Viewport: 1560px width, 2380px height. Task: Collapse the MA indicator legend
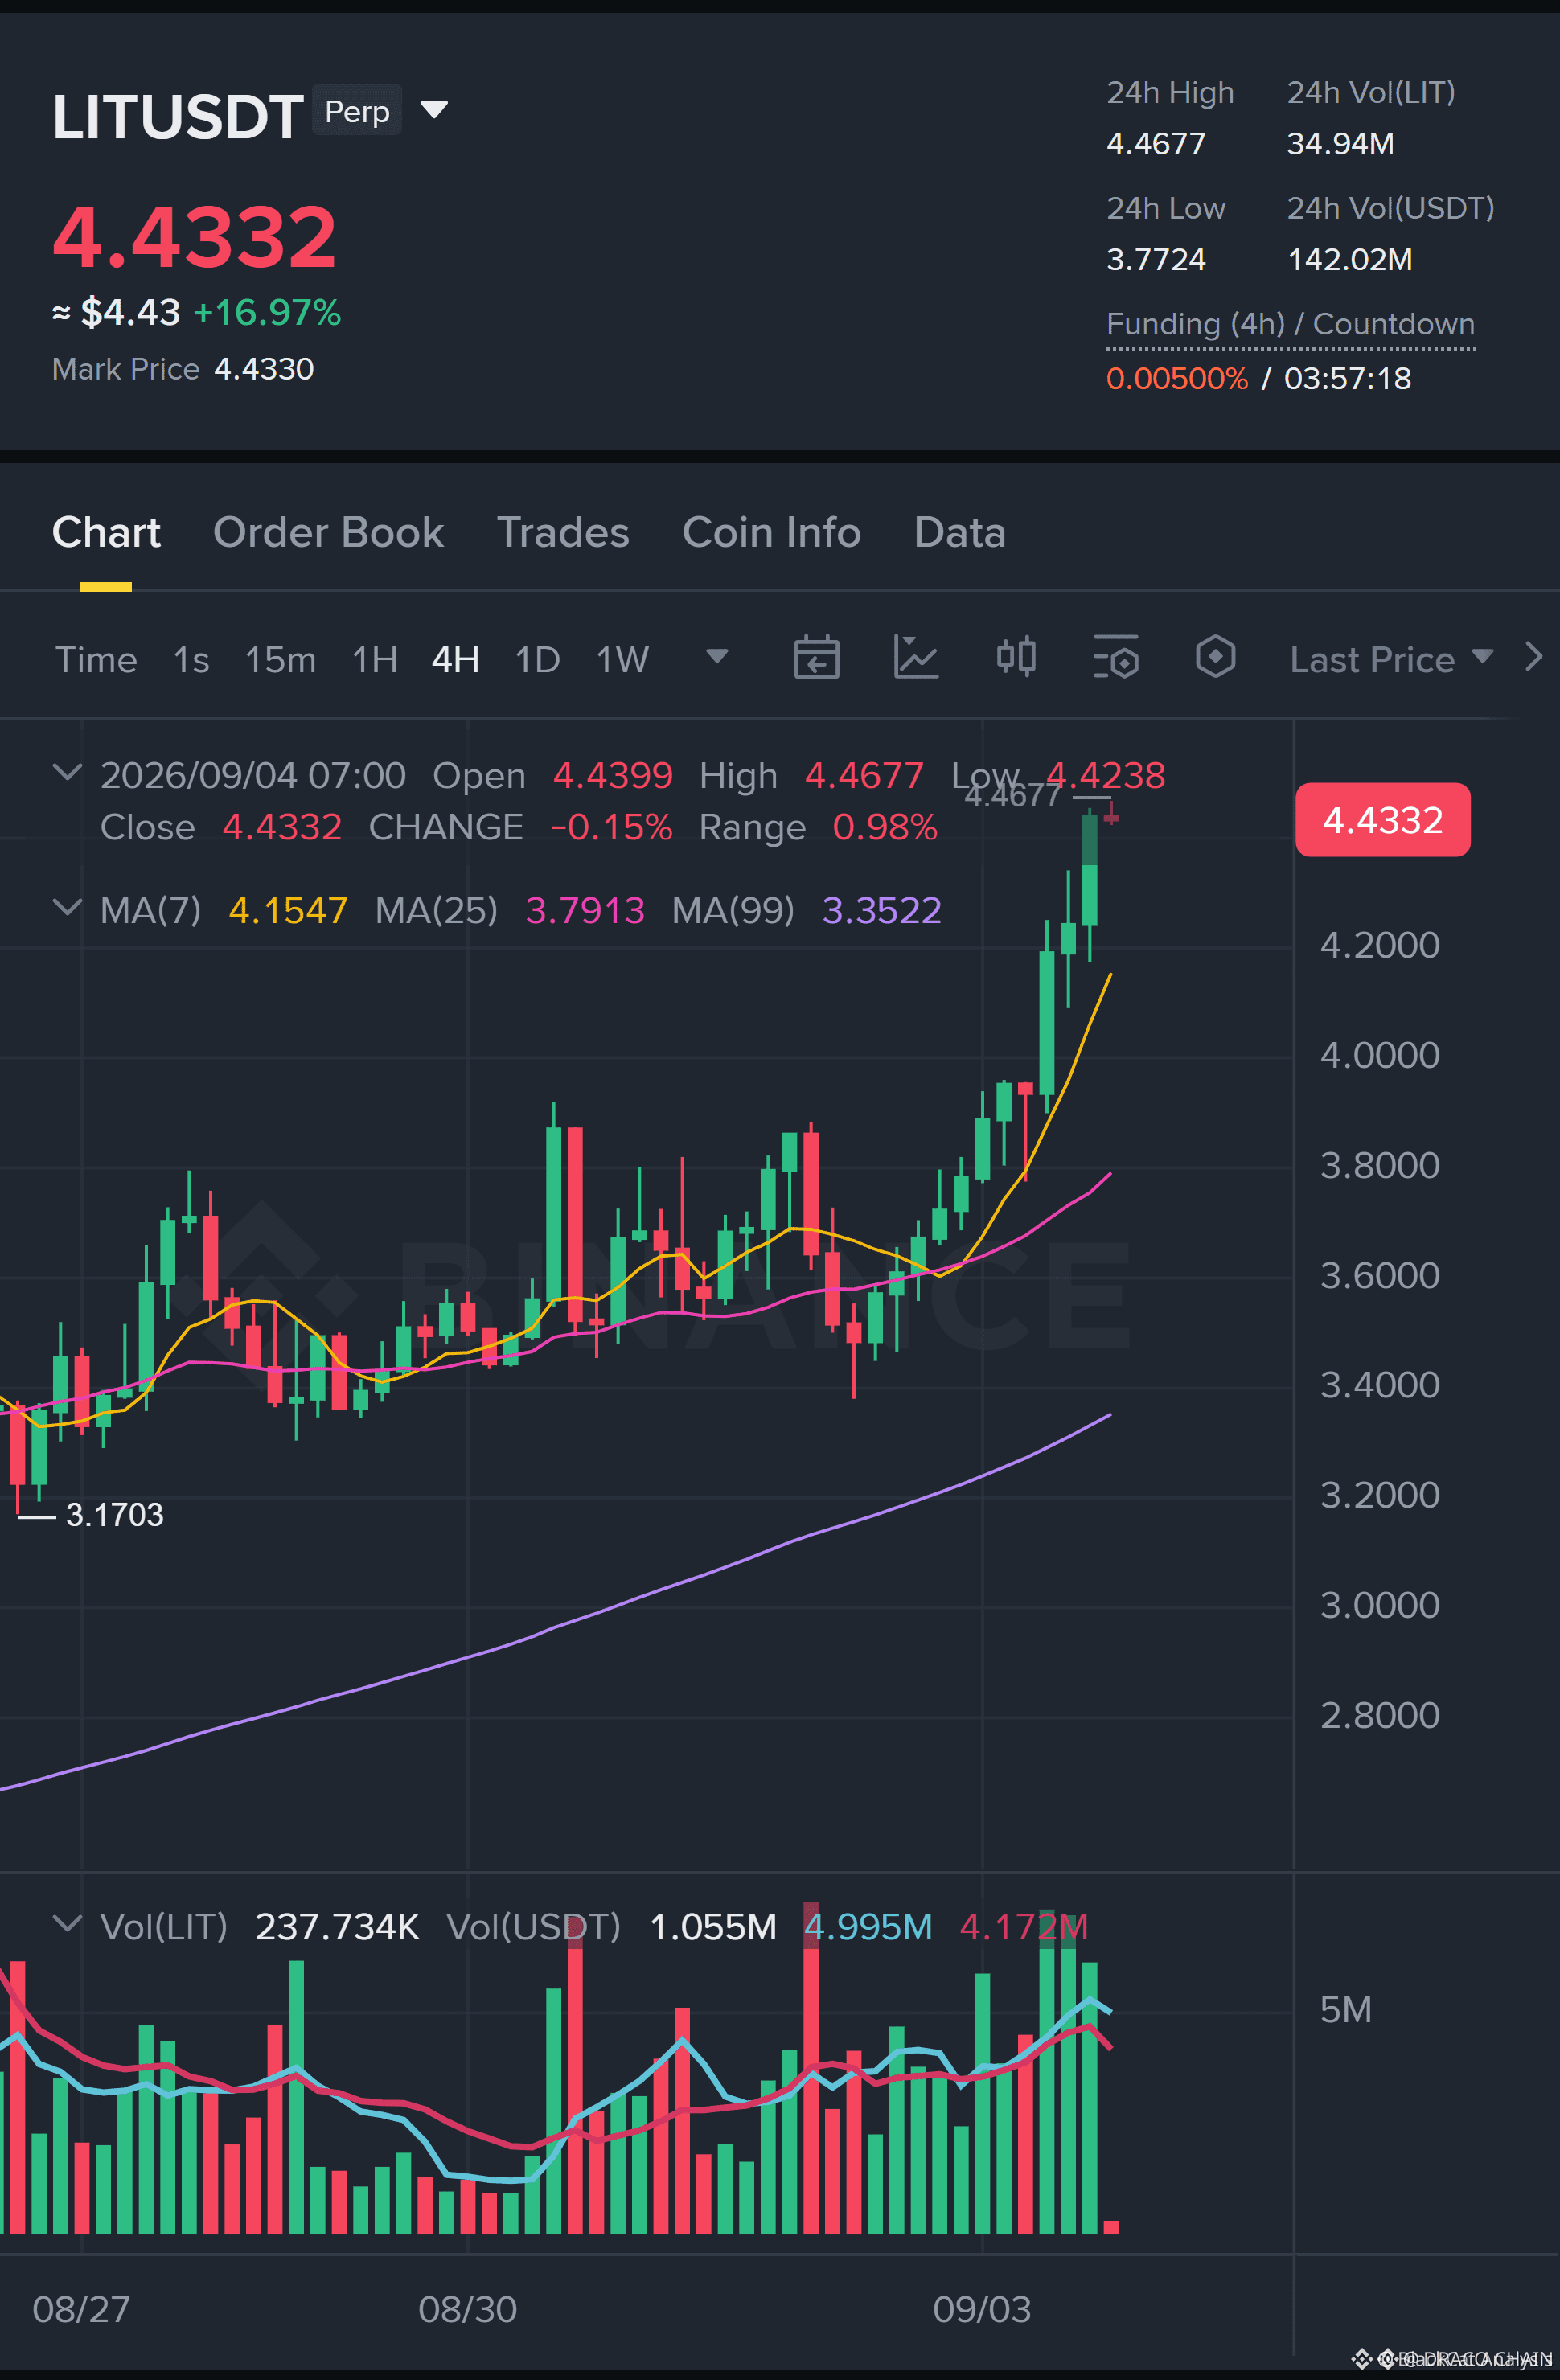point(67,908)
